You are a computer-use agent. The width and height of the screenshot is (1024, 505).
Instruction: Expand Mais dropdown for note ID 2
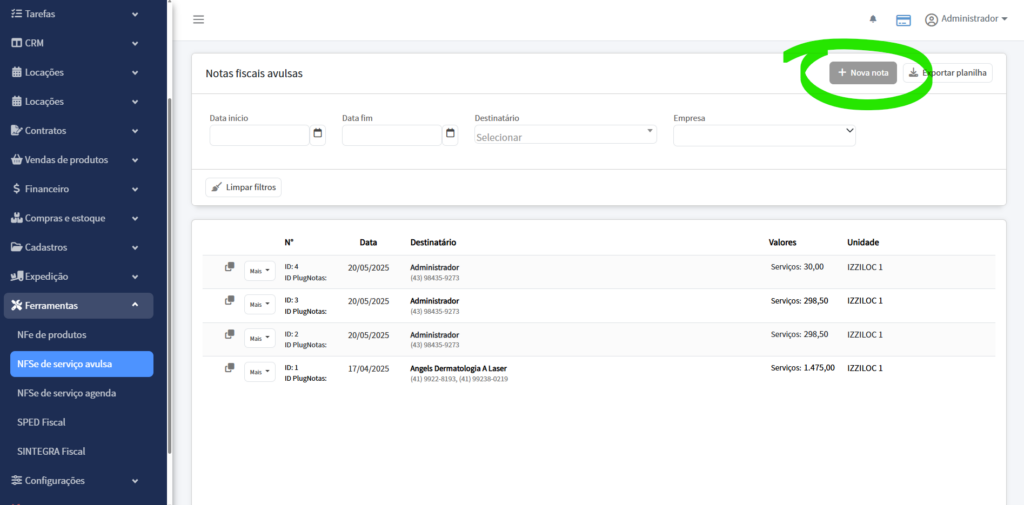click(259, 338)
